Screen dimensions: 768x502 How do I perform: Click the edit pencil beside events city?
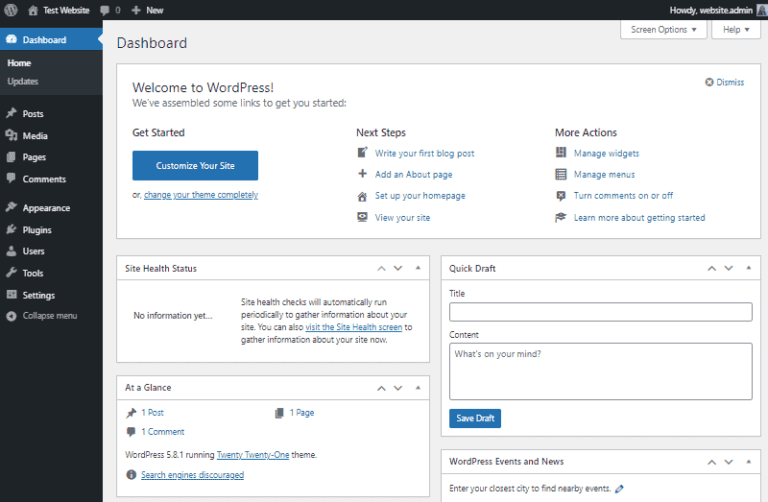[x=619, y=488]
